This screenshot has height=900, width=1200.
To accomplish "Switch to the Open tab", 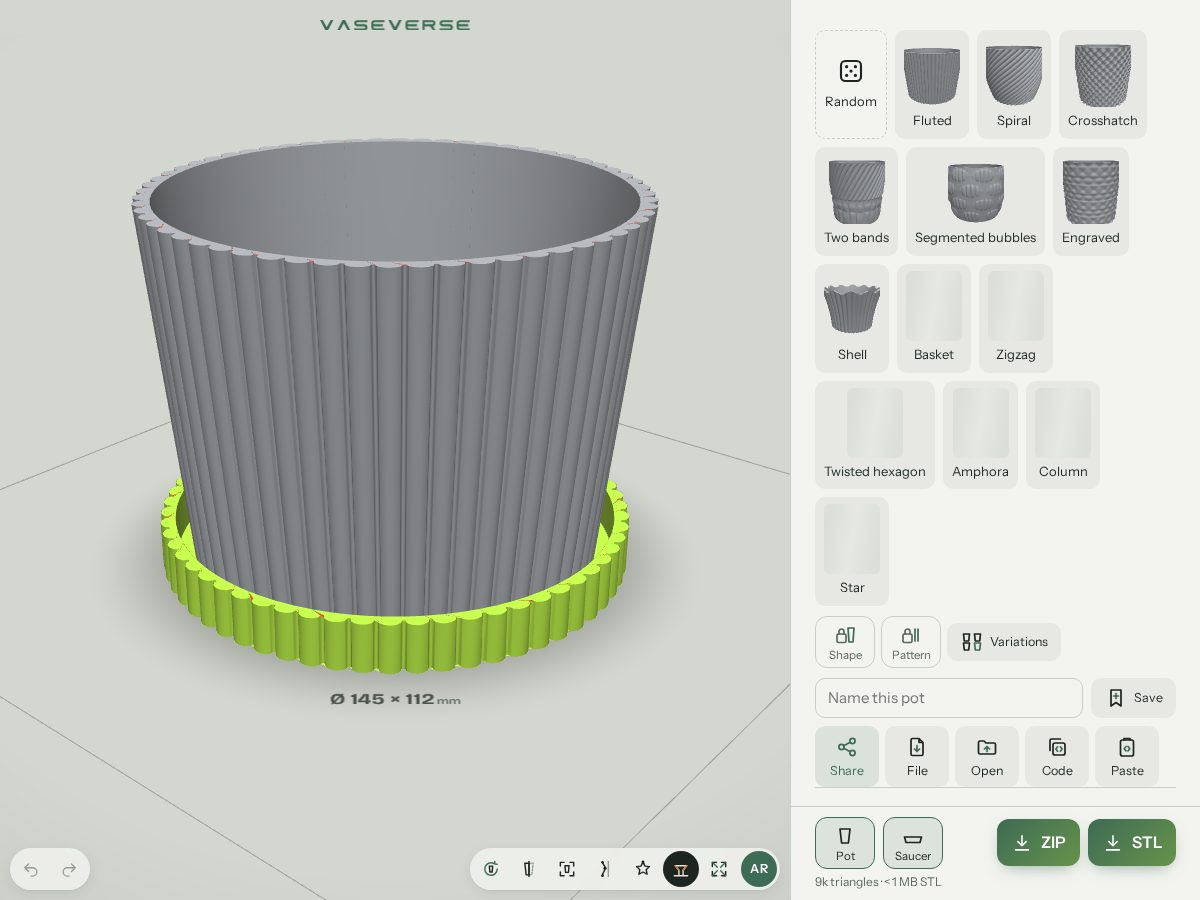I will coord(987,757).
